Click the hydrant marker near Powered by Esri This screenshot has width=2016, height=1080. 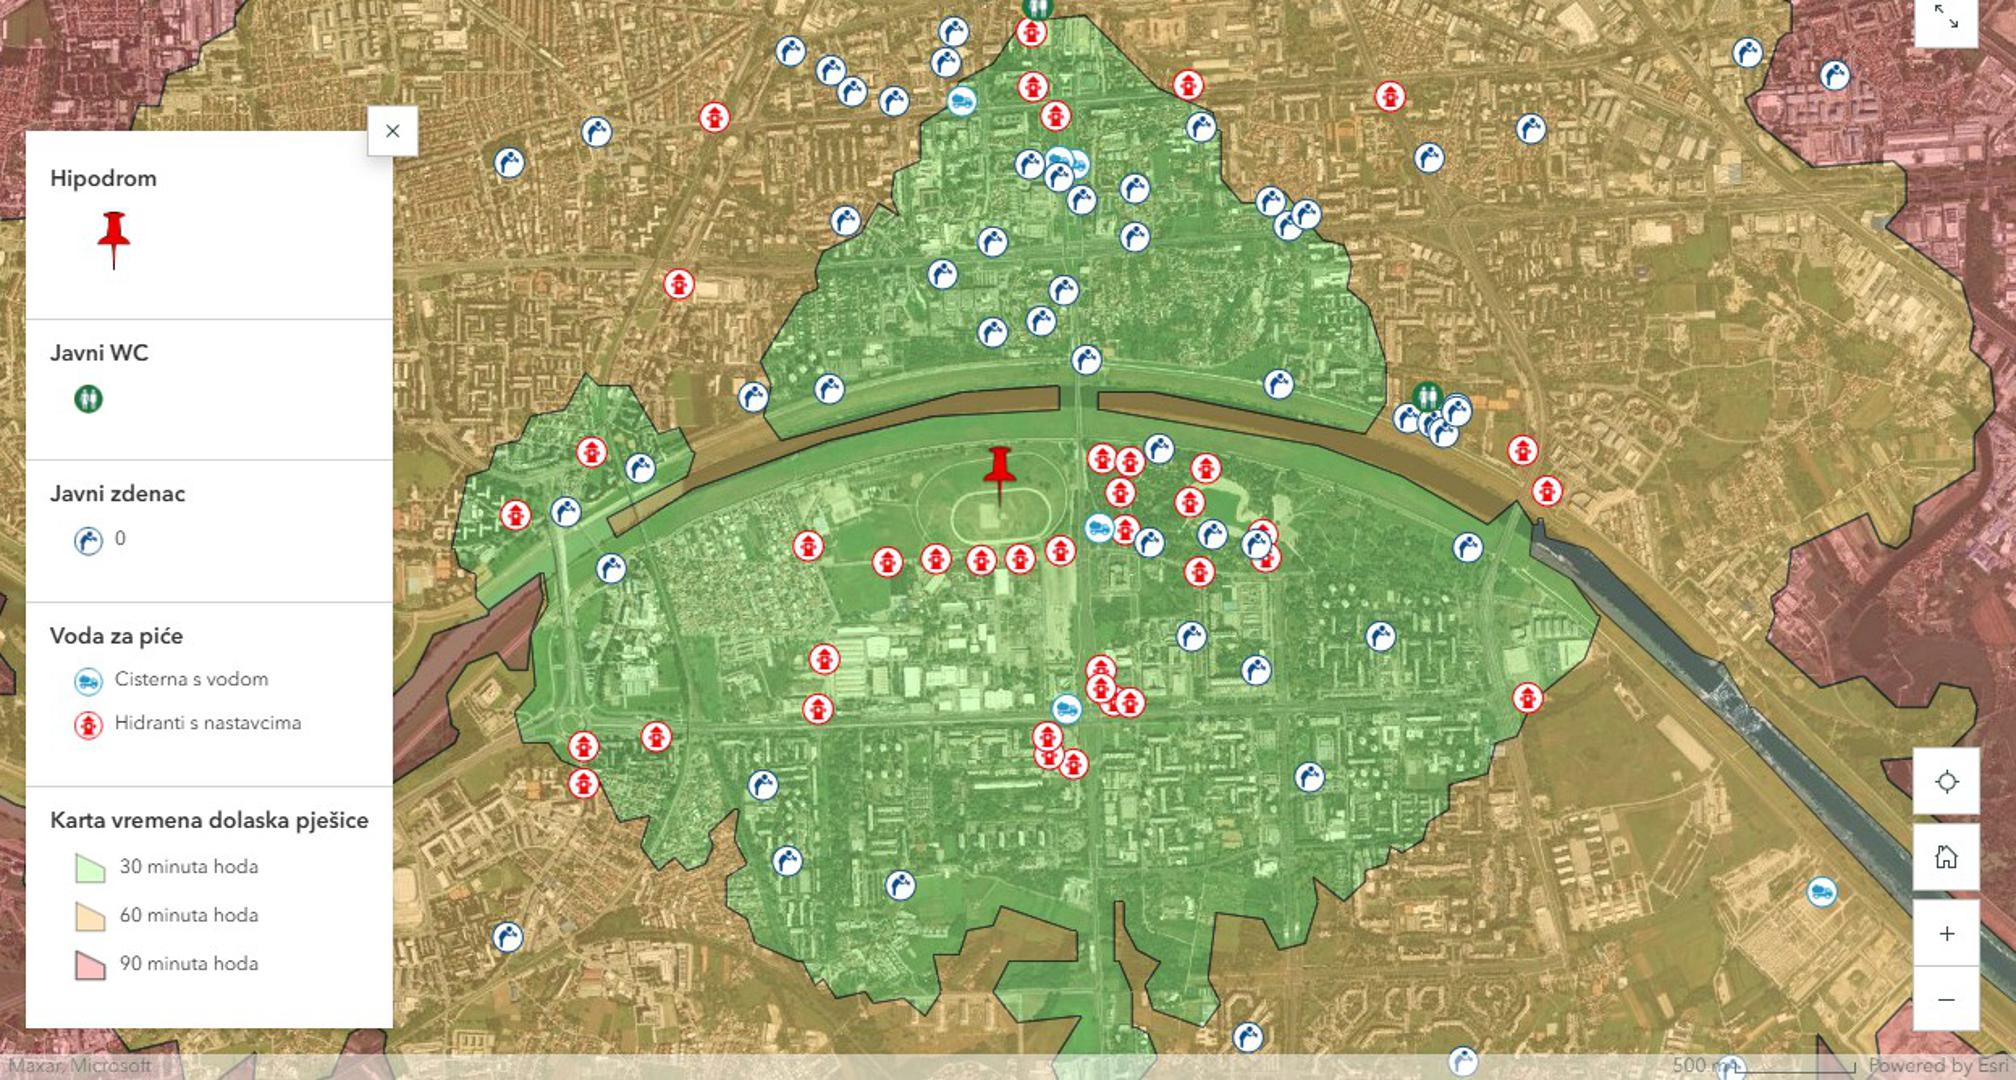pyautogui.click(x=1732, y=1068)
